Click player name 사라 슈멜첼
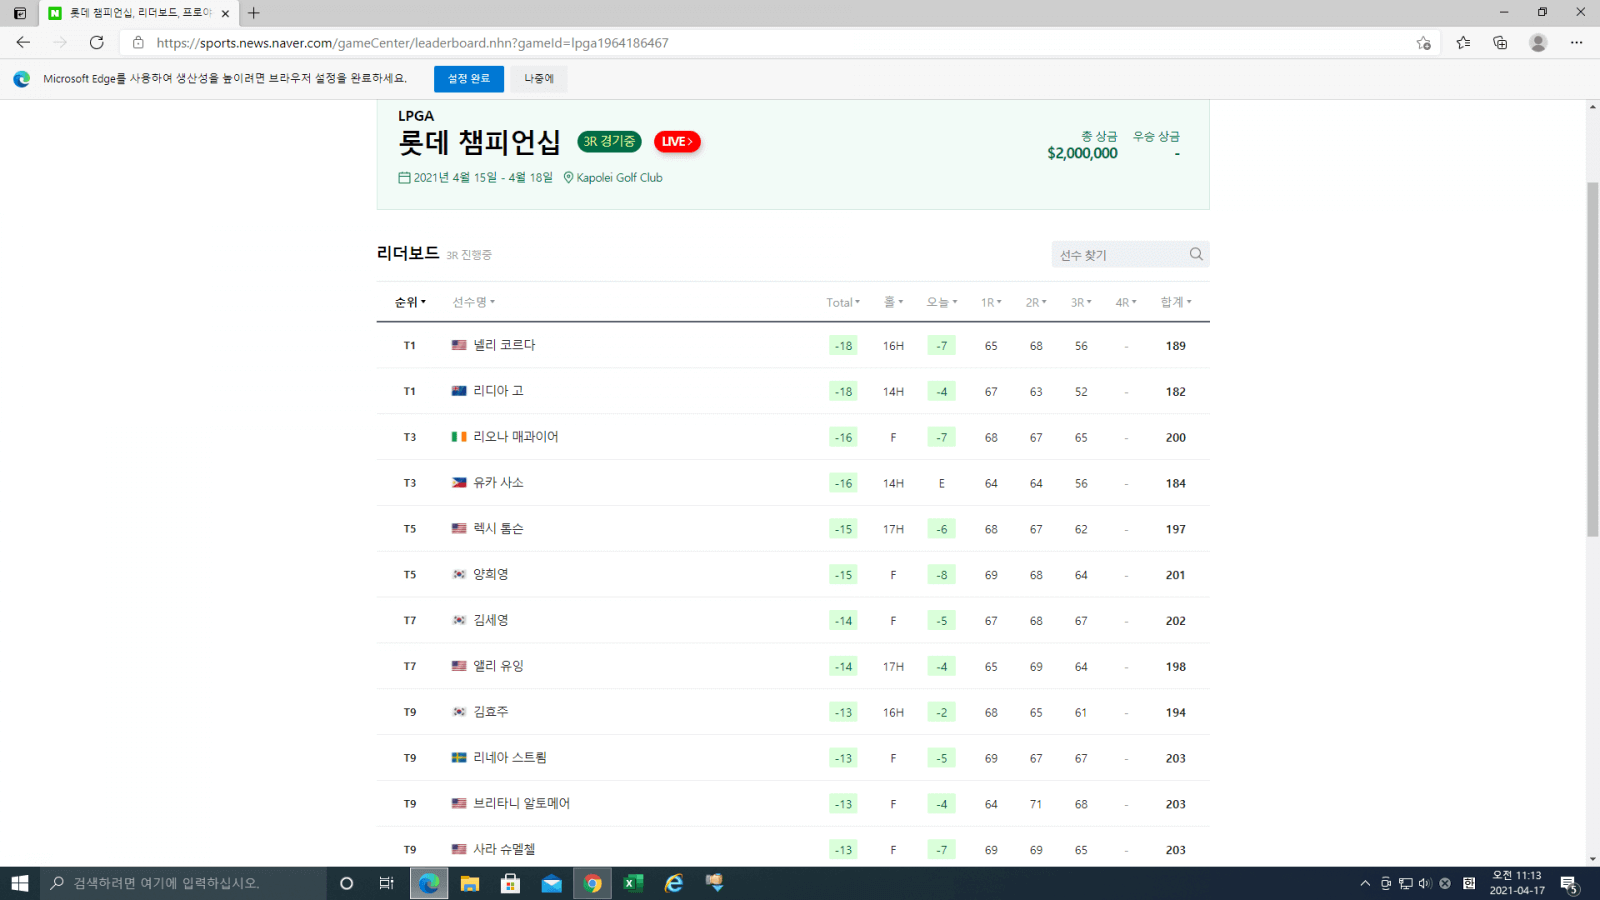Image resolution: width=1600 pixels, height=900 pixels. pos(504,849)
